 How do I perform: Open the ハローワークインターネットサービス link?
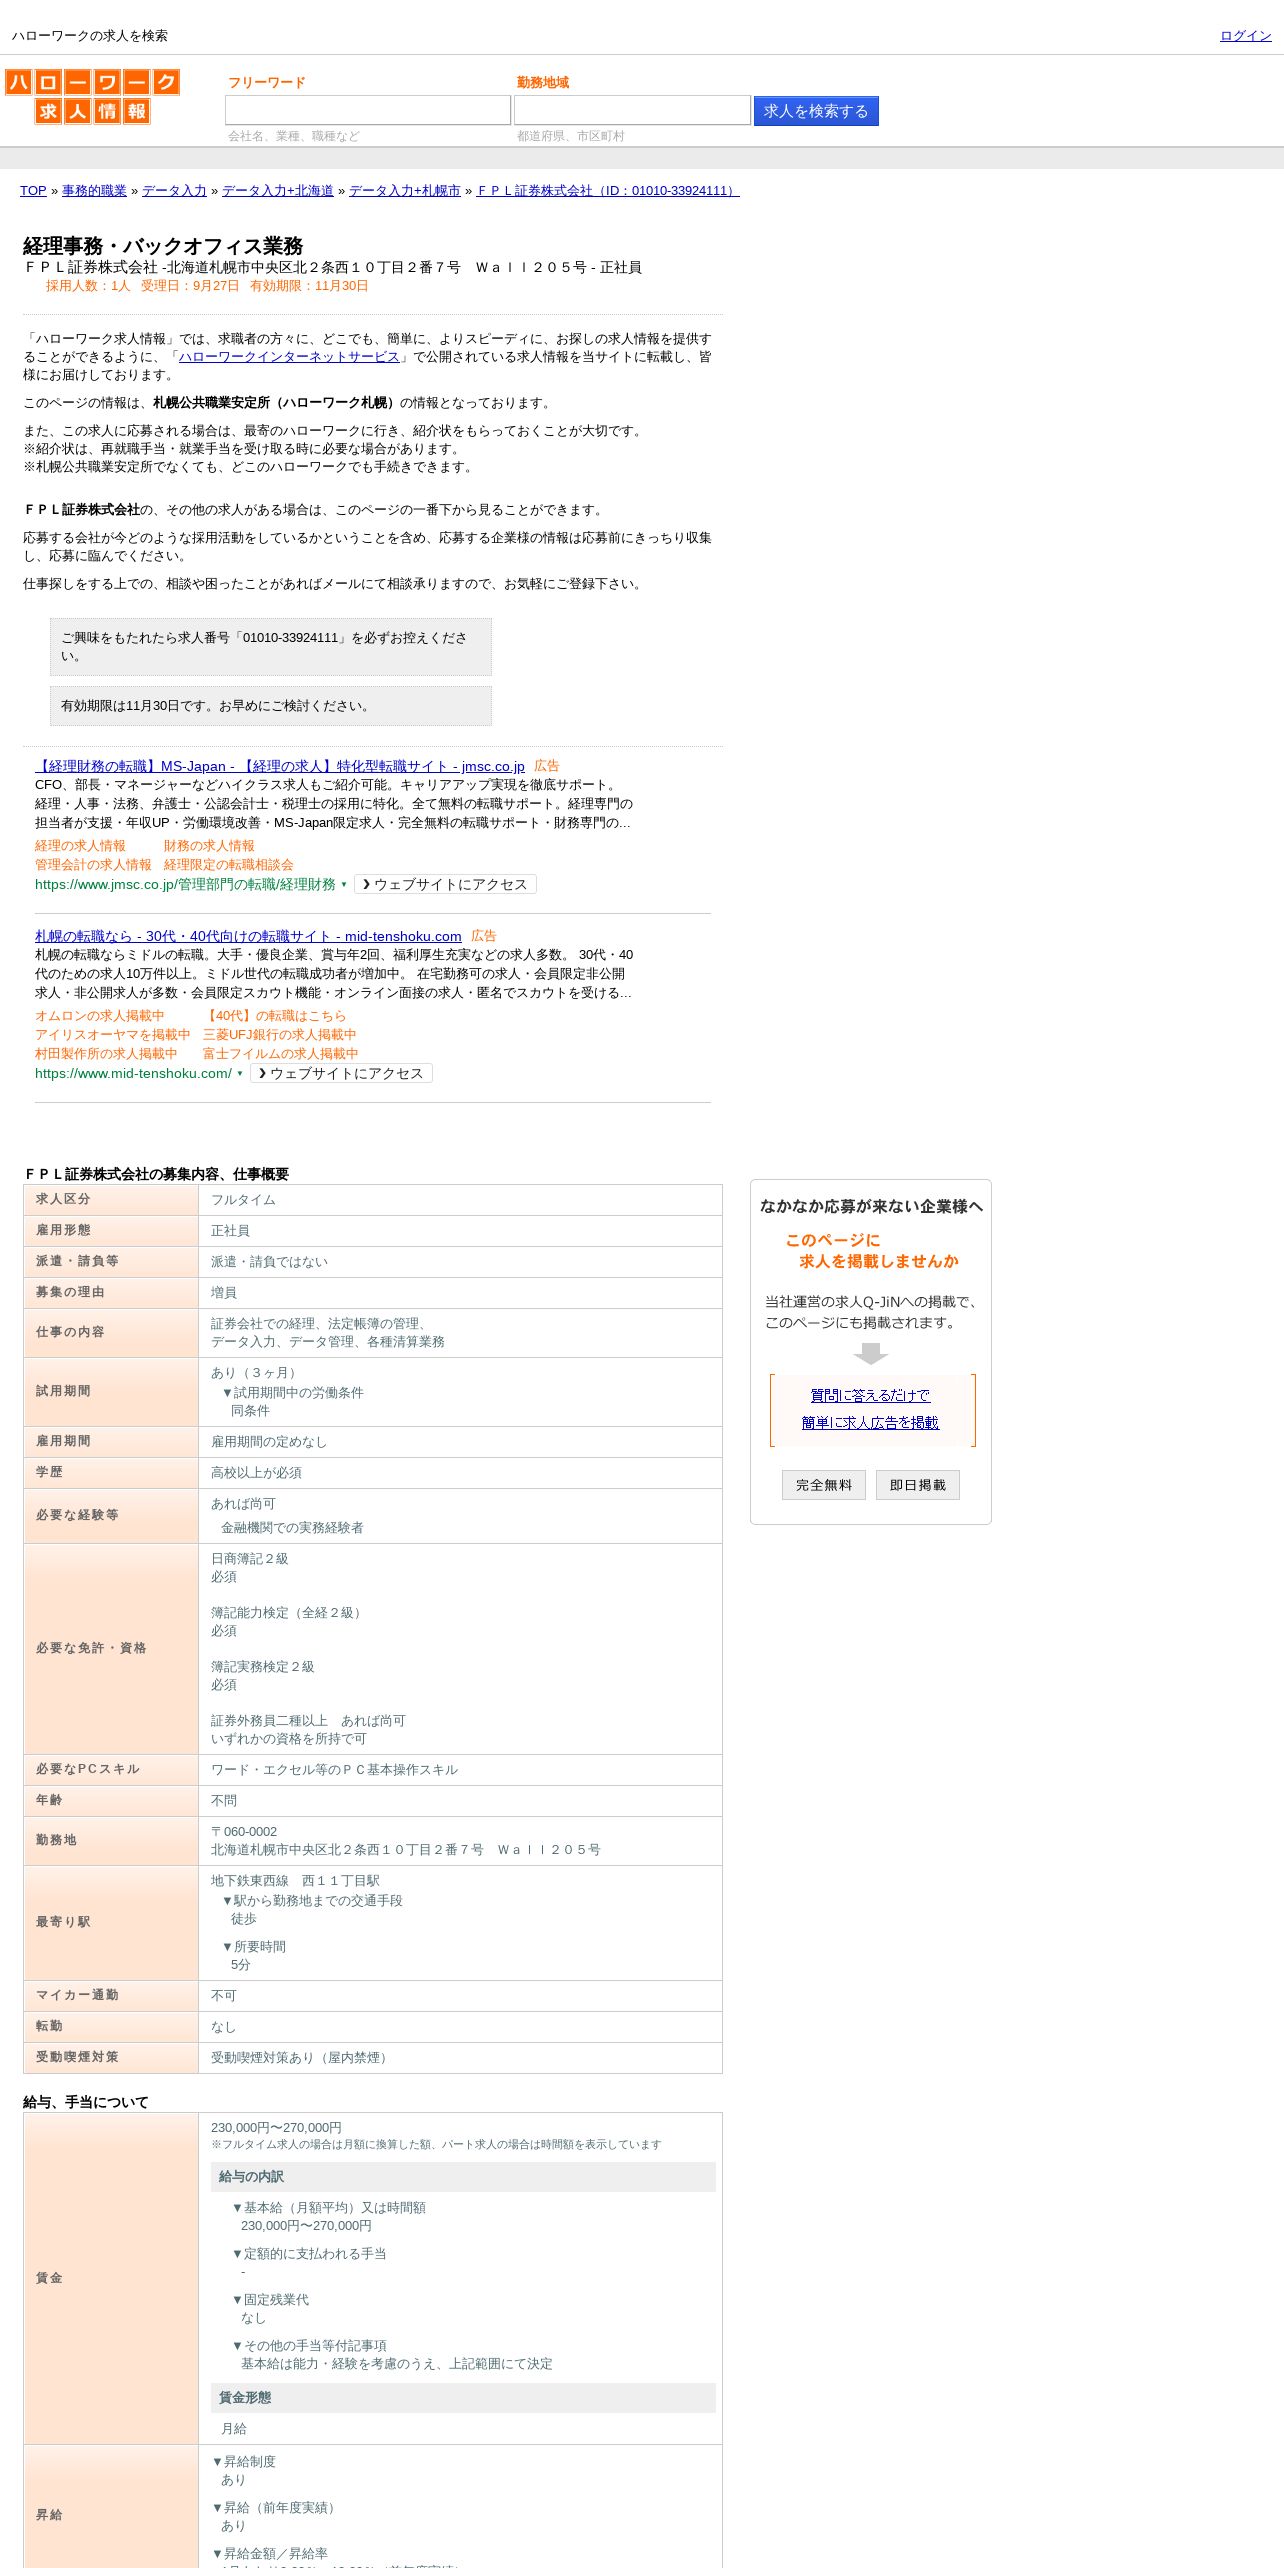tap(289, 357)
